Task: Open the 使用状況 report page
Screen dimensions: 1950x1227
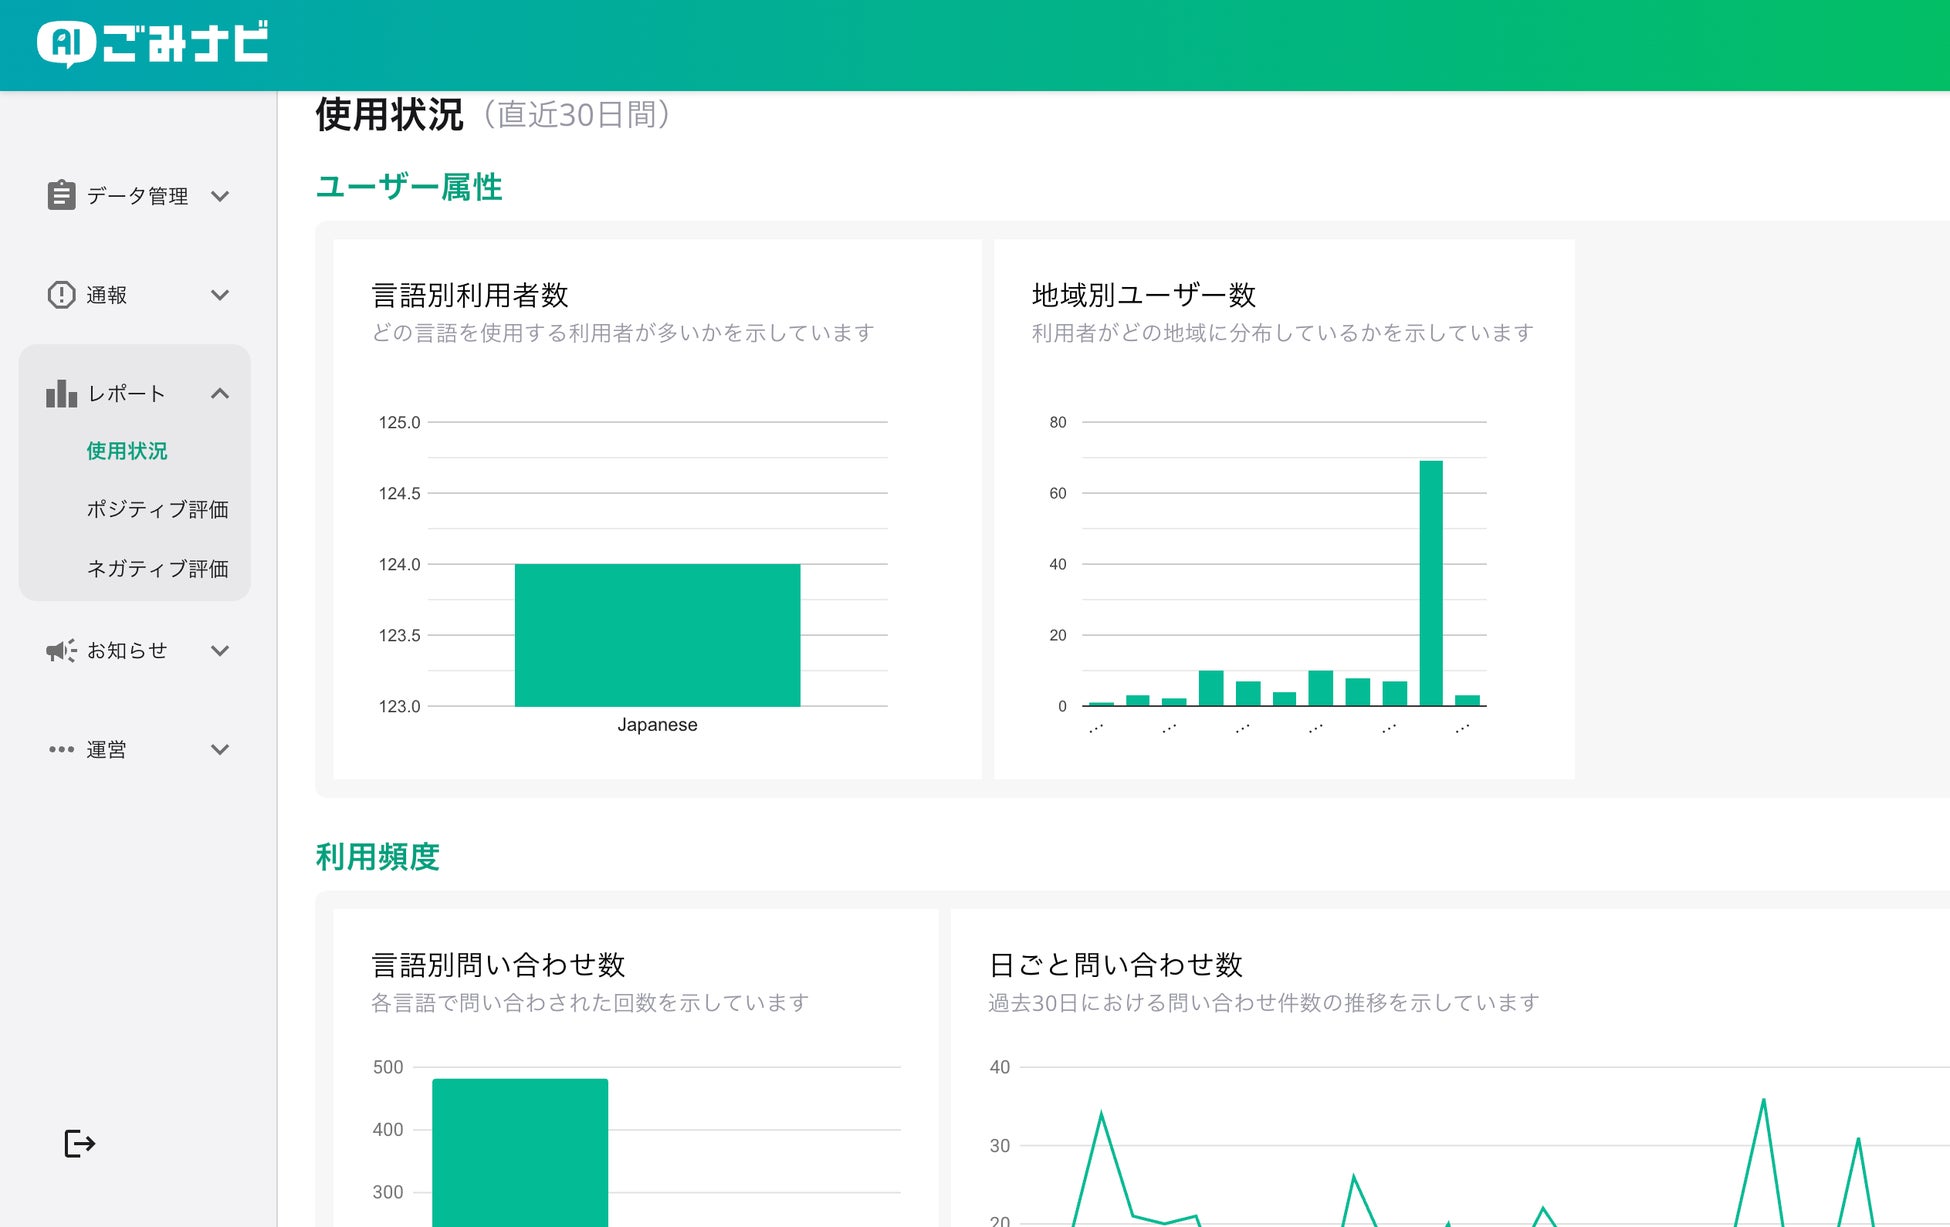Action: click(x=127, y=451)
